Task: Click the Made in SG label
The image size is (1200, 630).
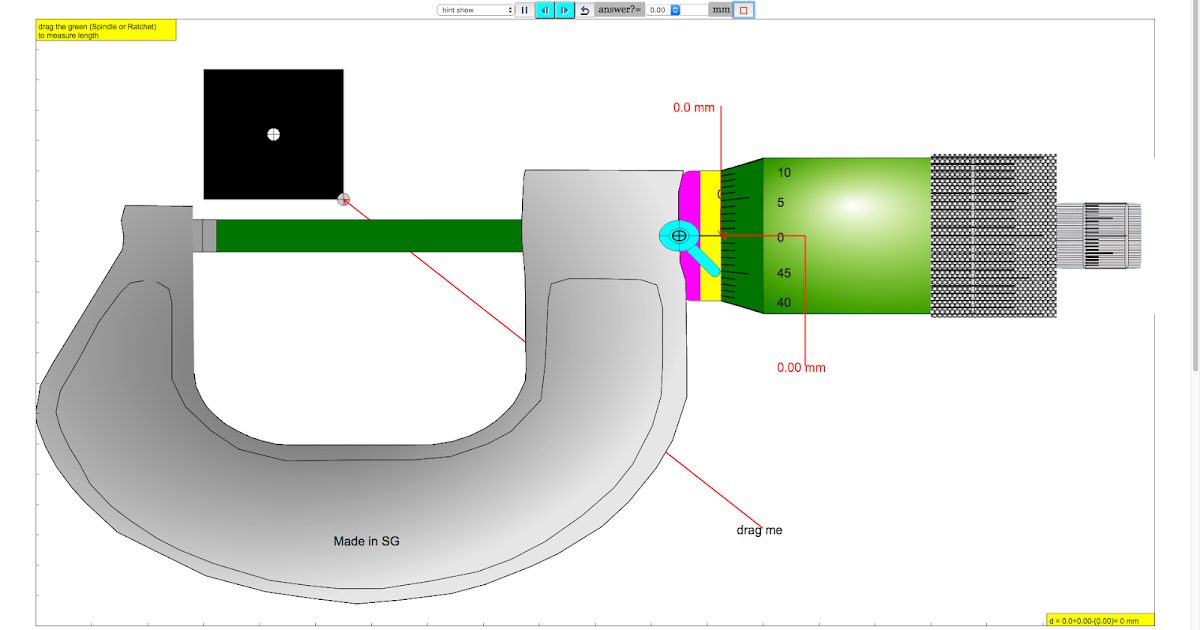Action: pos(365,540)
